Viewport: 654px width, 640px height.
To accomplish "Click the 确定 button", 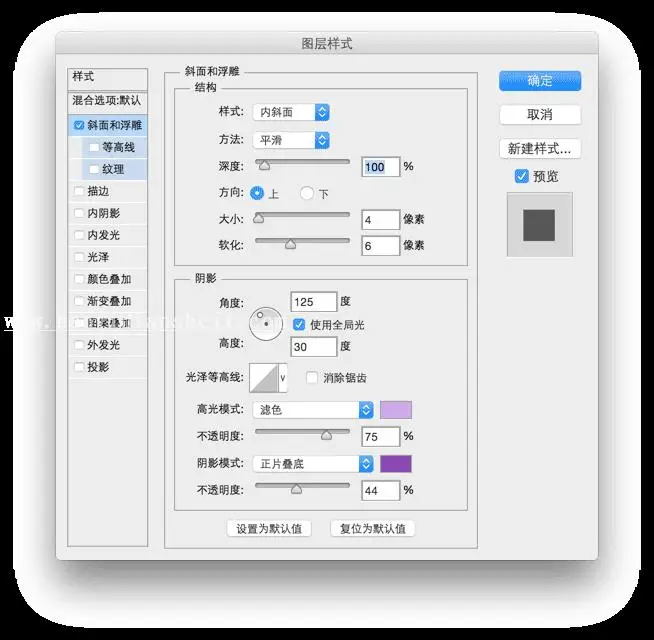I will point(540,81).
